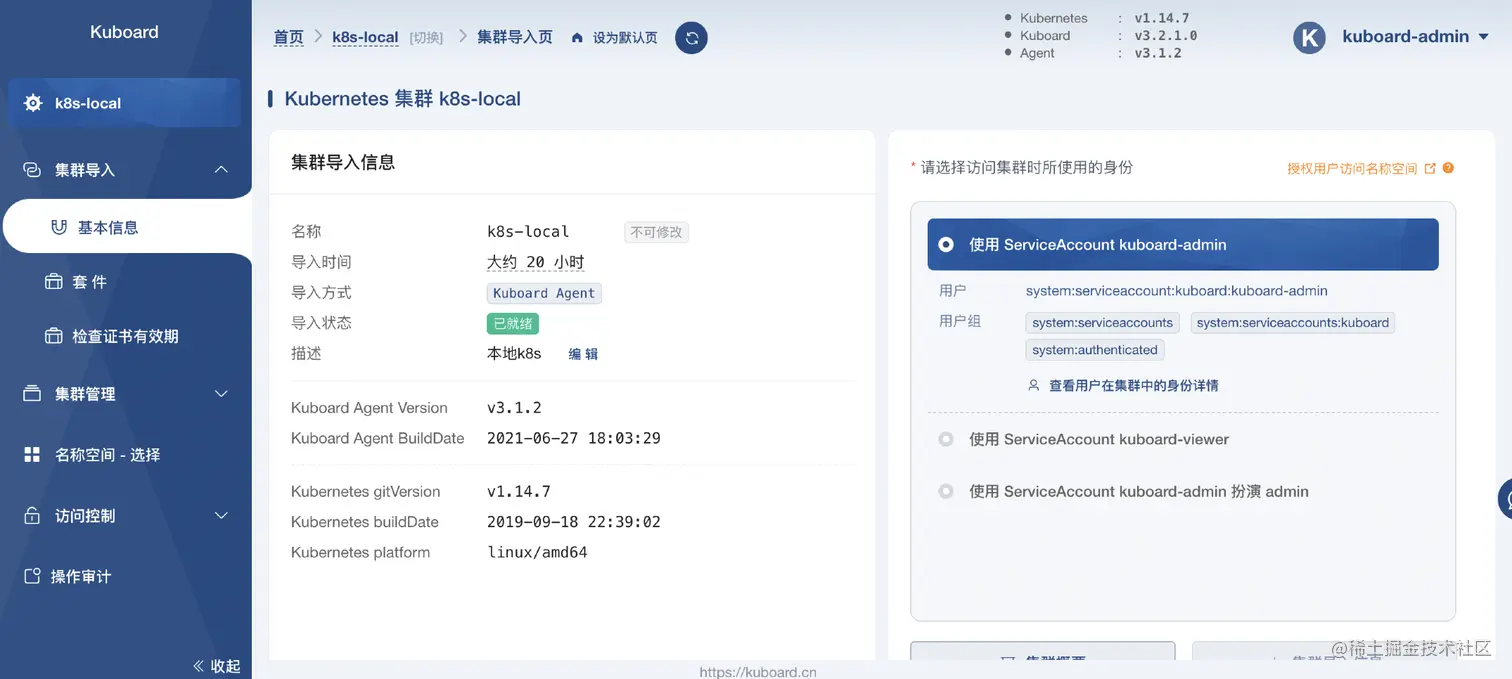Click the user icon beside 查看用户在集群中的身份详情
The height and width of the screenshot is (679, 1512).
point(1034,385)
